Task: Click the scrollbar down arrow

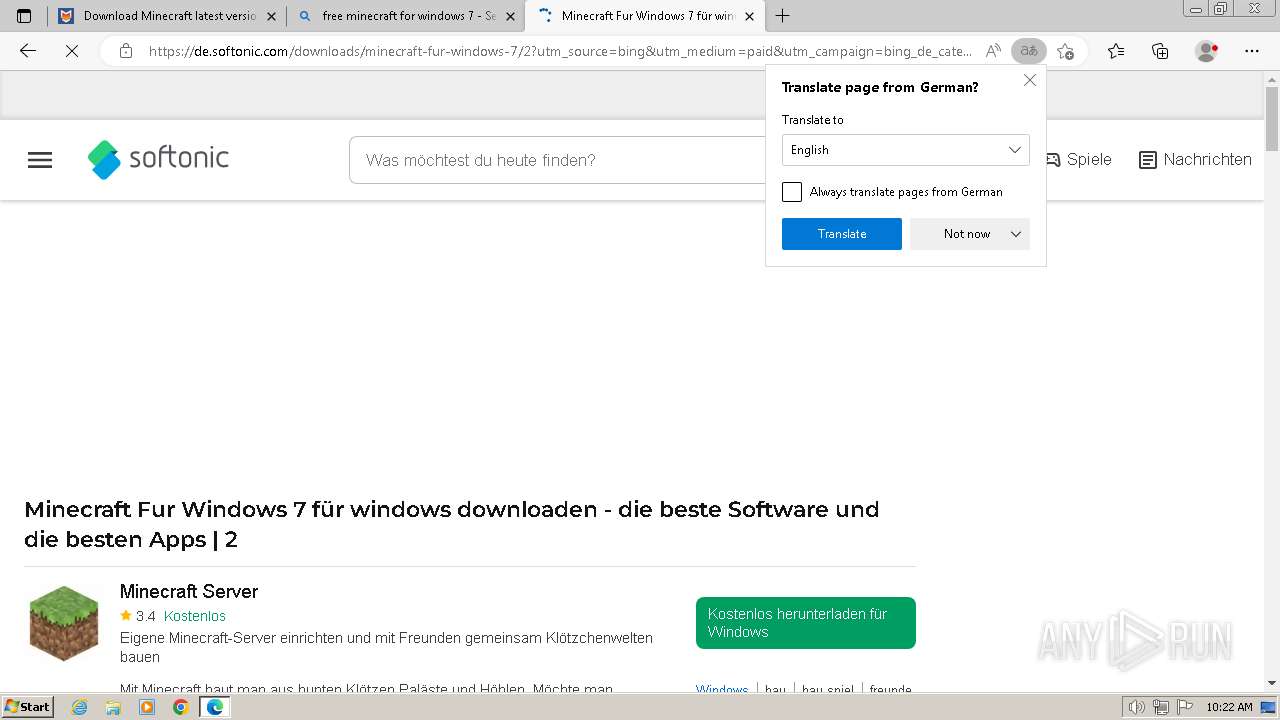Action: click(x=1272, y=683)
